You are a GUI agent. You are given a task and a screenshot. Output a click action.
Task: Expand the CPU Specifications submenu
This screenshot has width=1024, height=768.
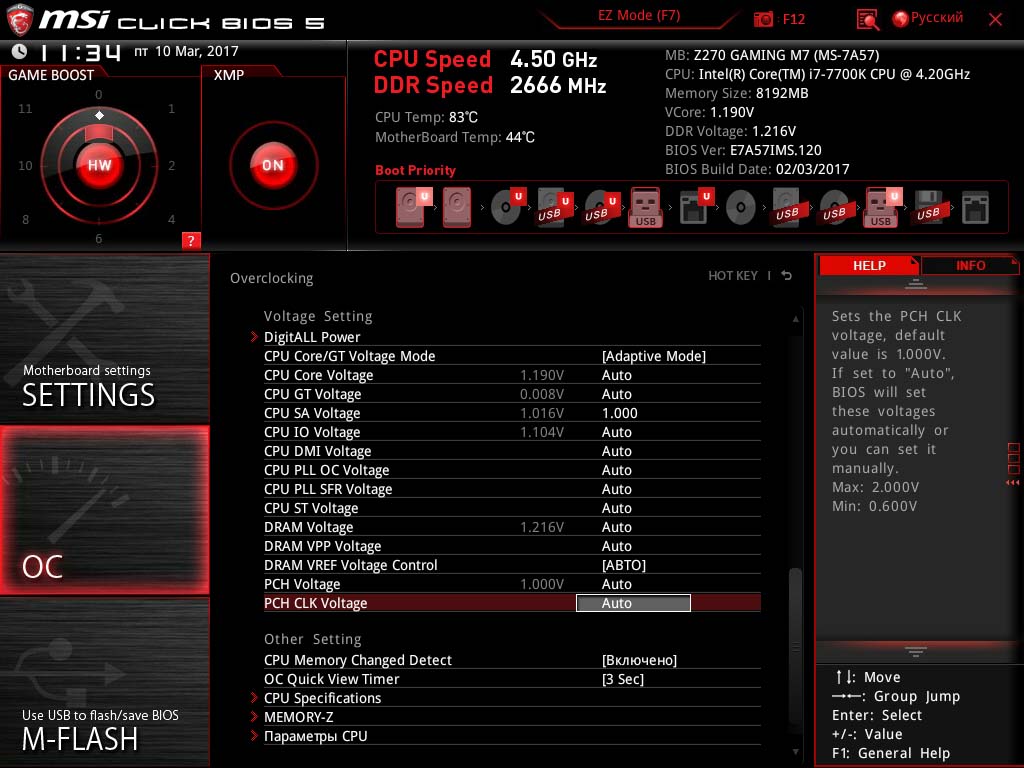323,698
